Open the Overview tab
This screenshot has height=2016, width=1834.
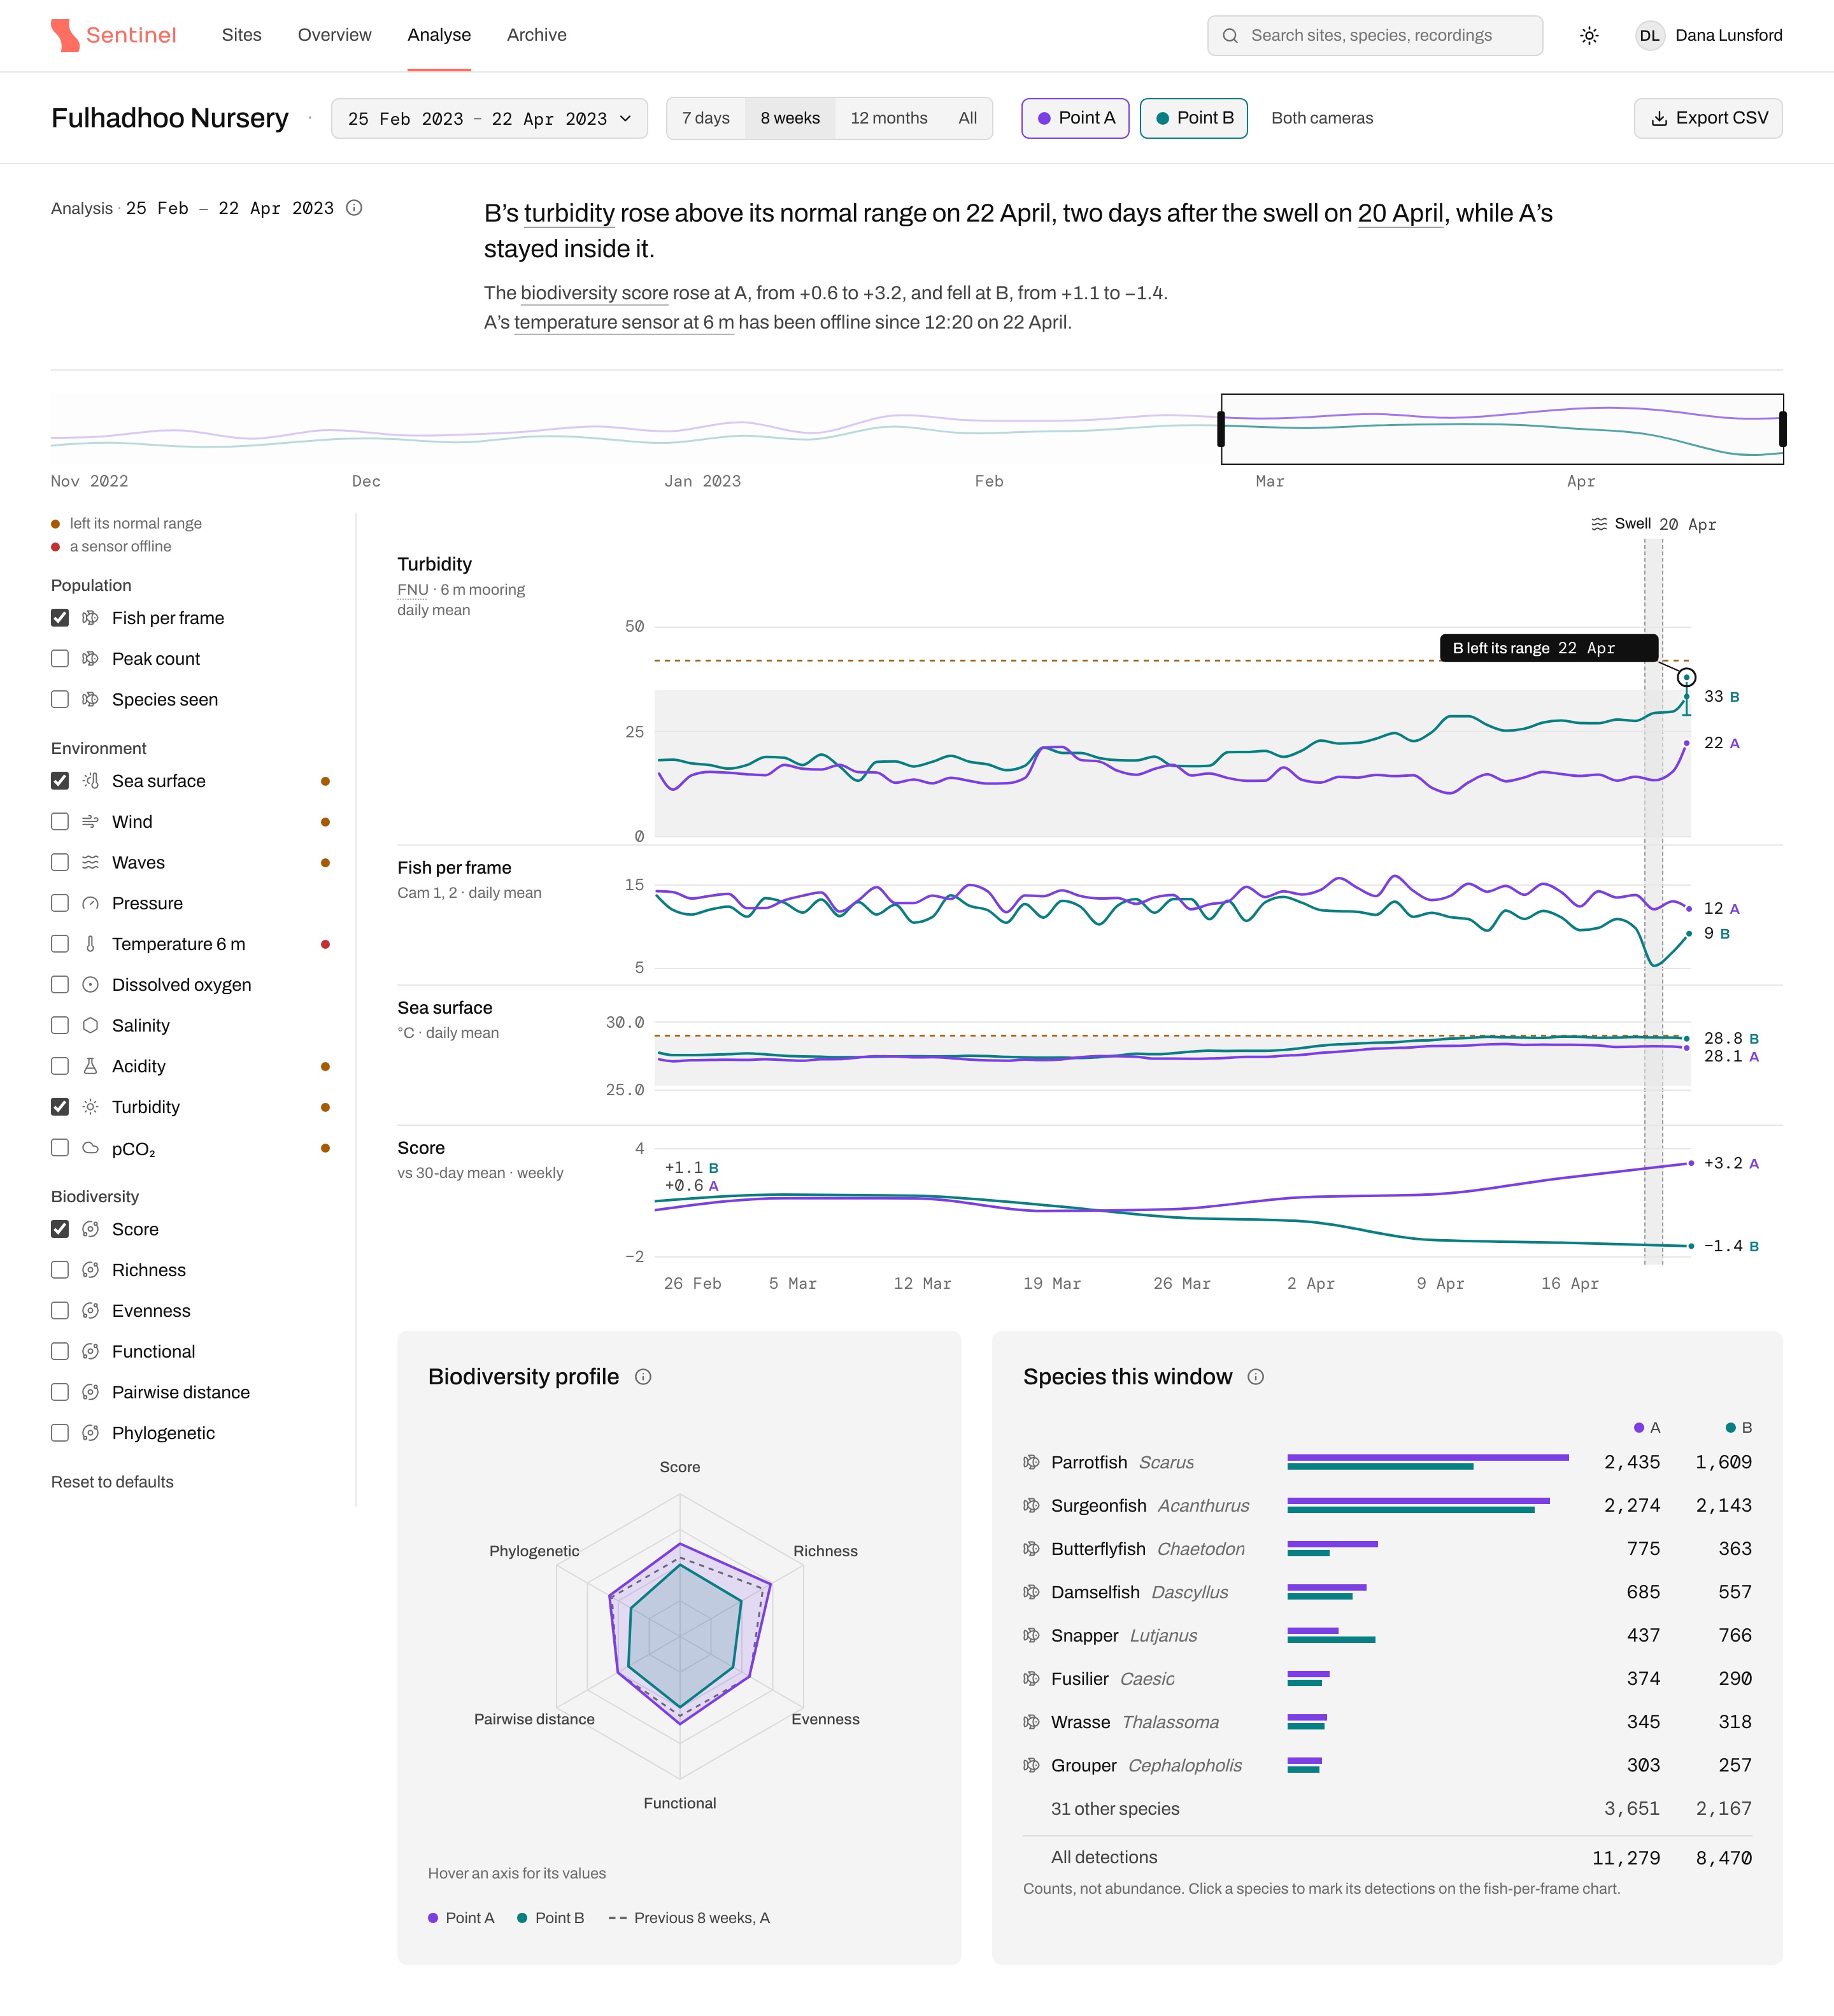[x=334, y=35]
